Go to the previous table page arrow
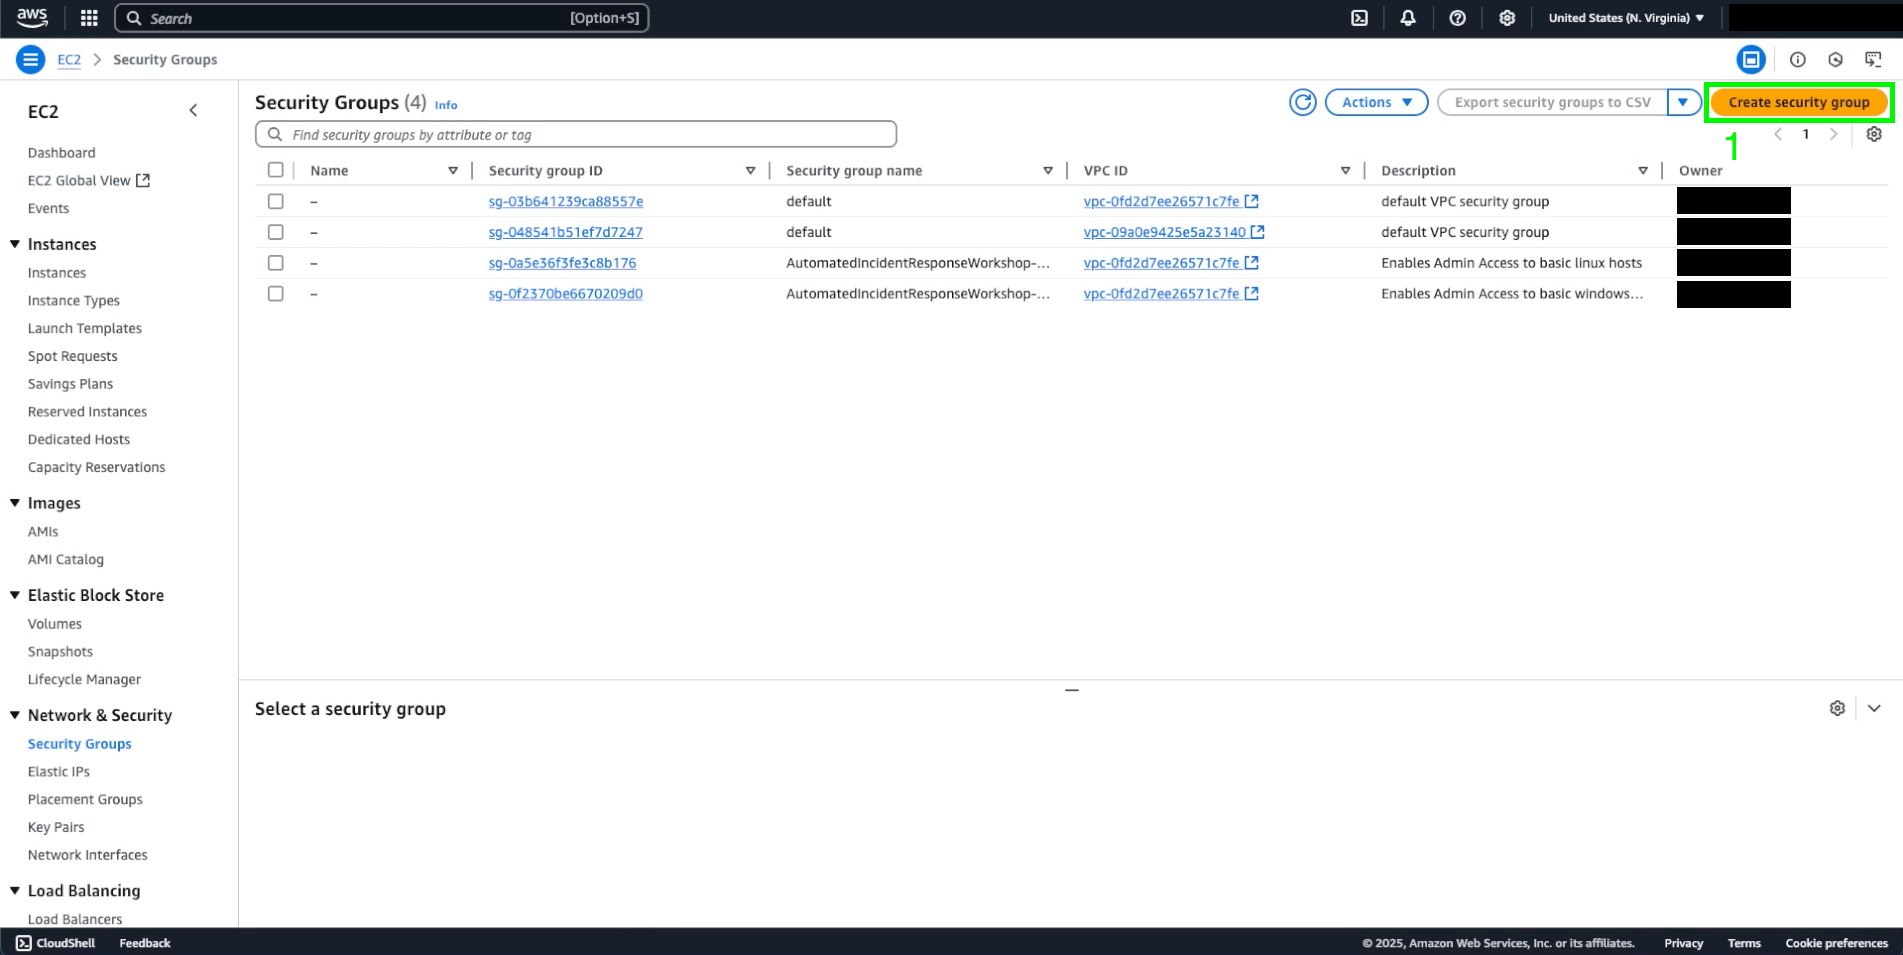The width and height of the screenshot is (1903, 955). click(x=1778, y=134)
